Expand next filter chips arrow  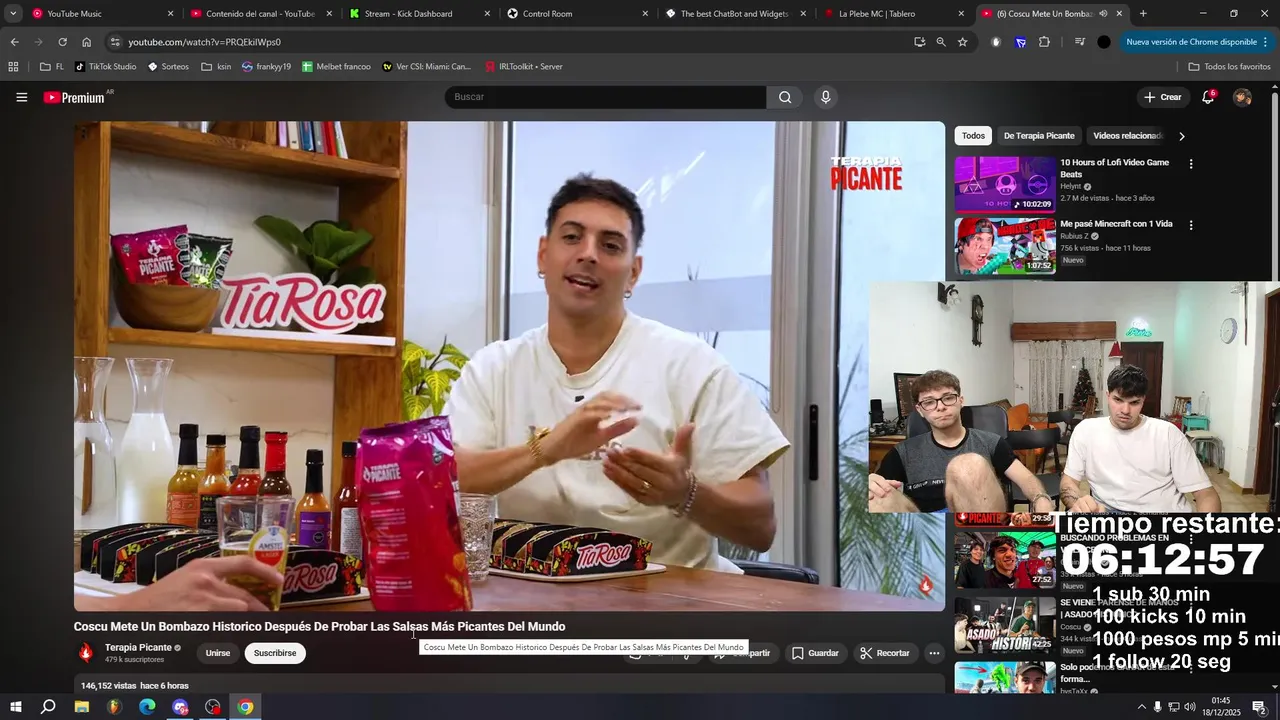point(1182,136)
